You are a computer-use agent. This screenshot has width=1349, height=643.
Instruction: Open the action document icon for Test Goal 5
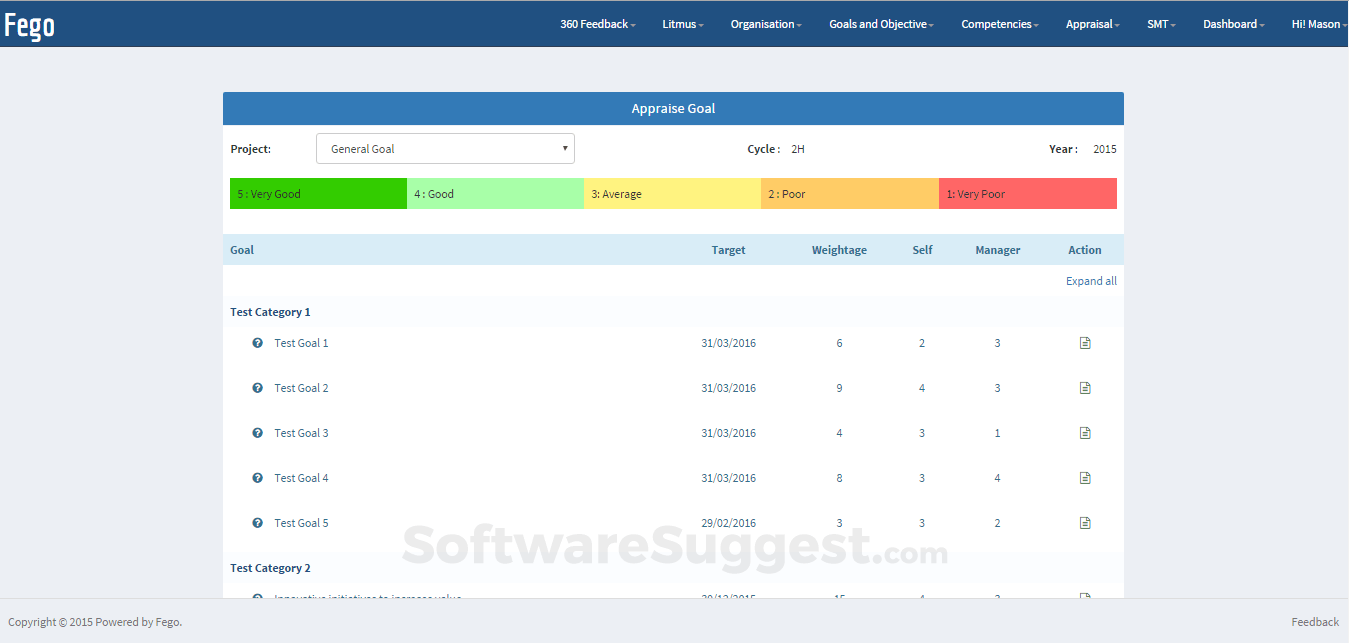[x=1085, y=522]
